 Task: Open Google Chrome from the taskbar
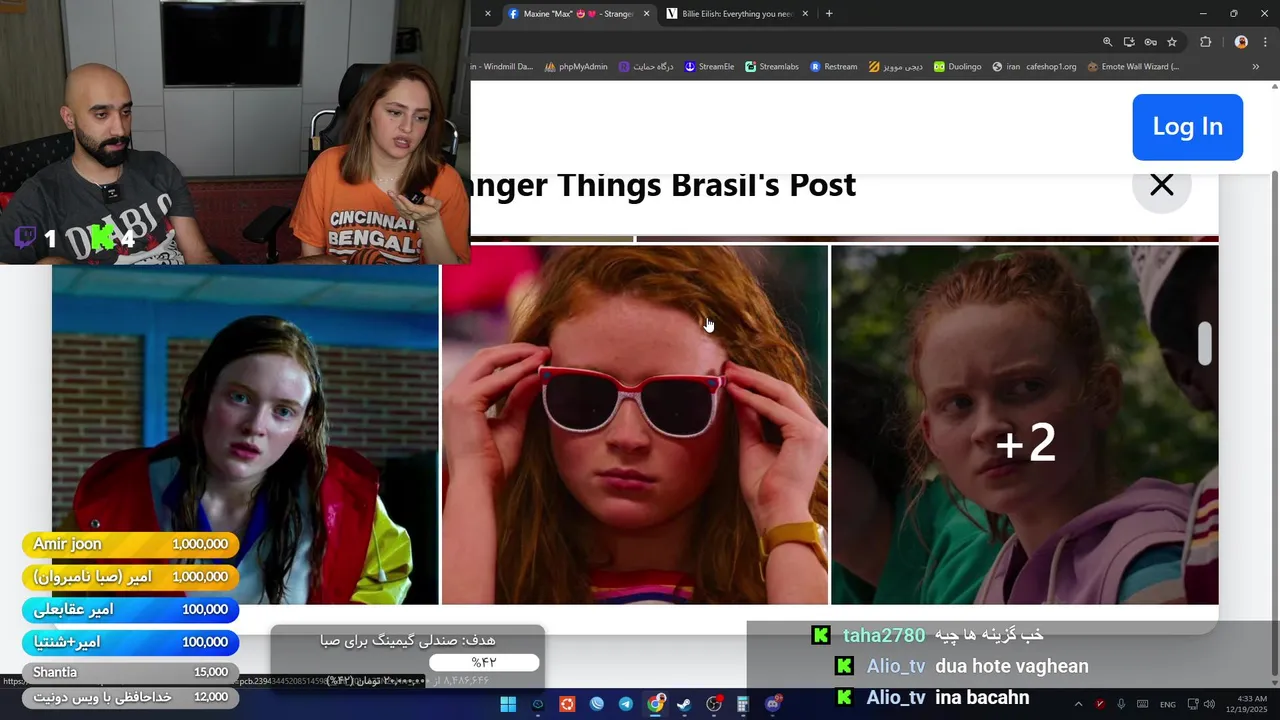pos(655,704)
